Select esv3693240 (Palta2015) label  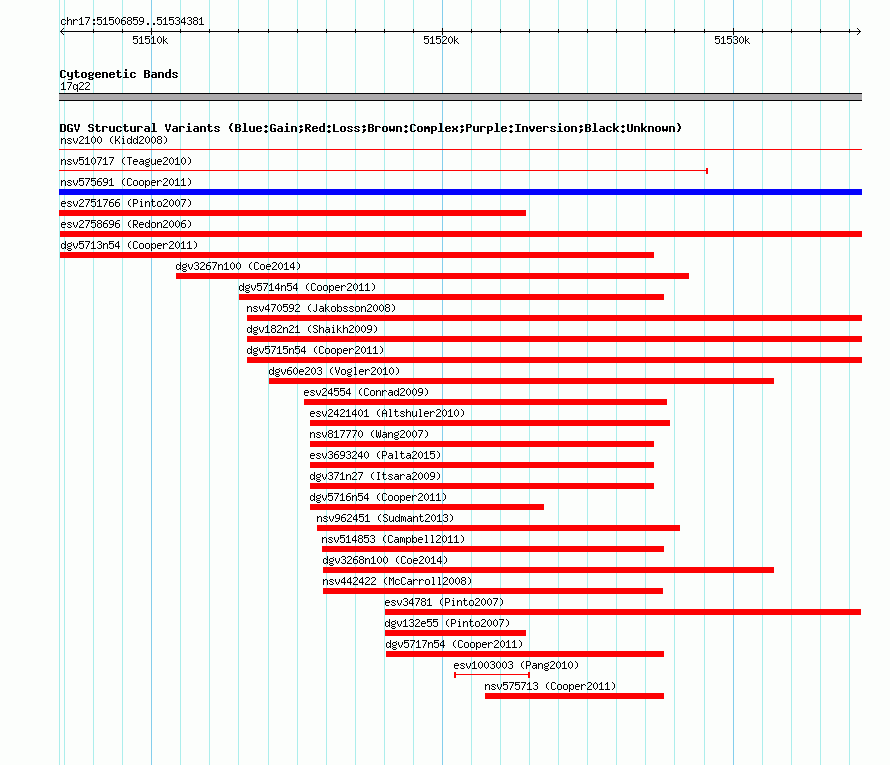[375, 455]
